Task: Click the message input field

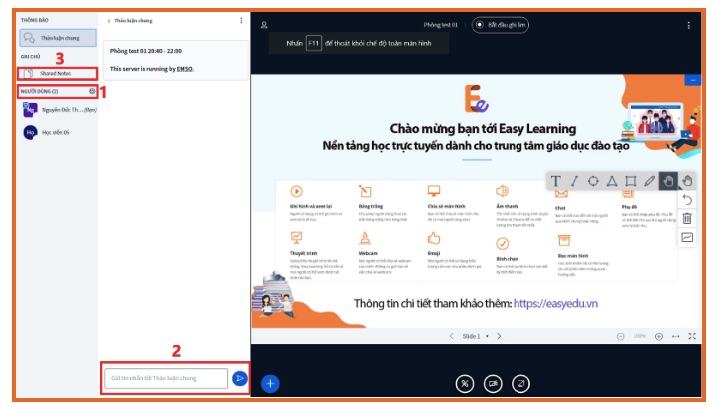Action: [166, 378]
